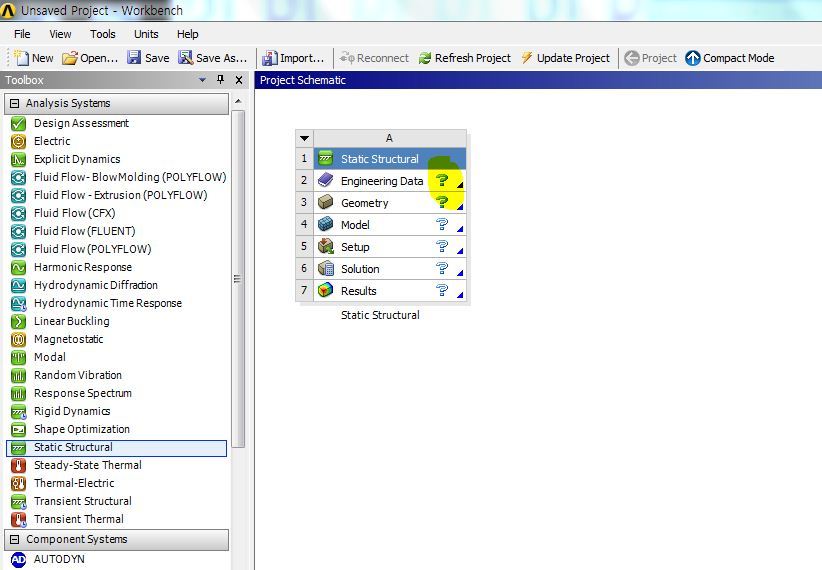
Task: Select Fluid Flow - Extrusion (POLYFLOW)
Action: (121, 196)
